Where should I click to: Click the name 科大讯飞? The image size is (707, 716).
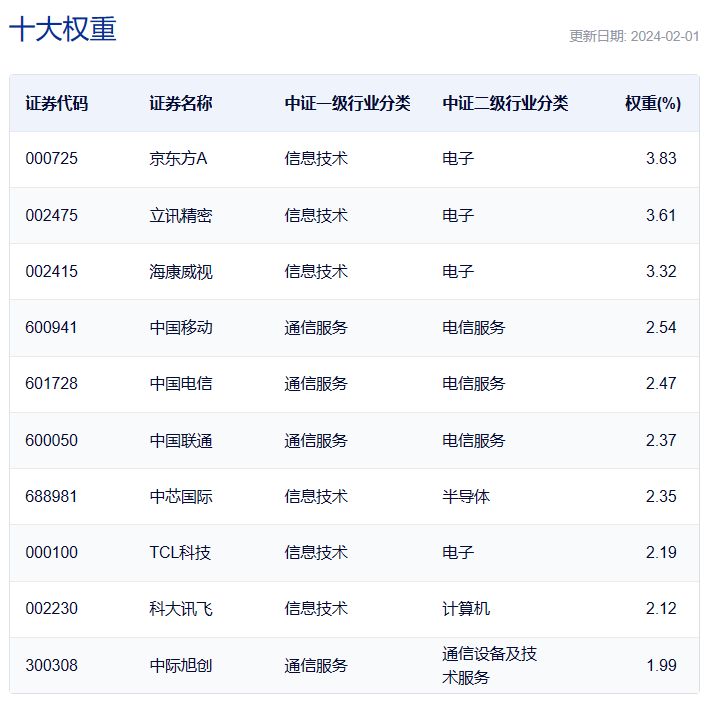coord(181,609)
